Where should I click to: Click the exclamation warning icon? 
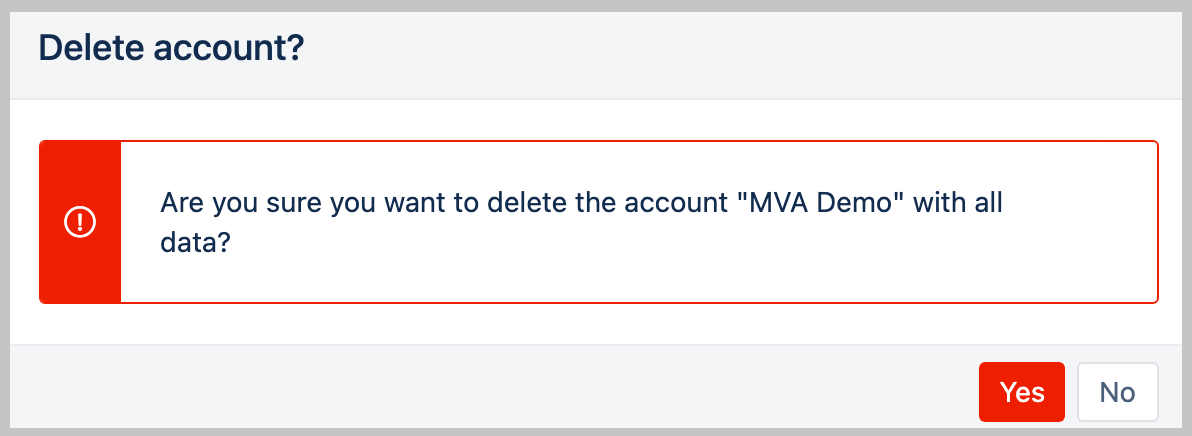(x=79, y=222)
